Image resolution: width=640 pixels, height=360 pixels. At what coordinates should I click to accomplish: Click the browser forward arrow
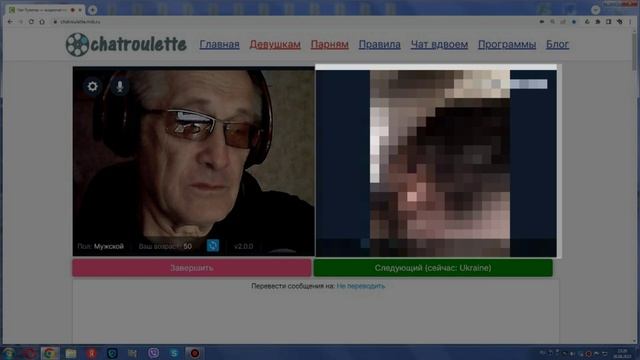(21, 22)
